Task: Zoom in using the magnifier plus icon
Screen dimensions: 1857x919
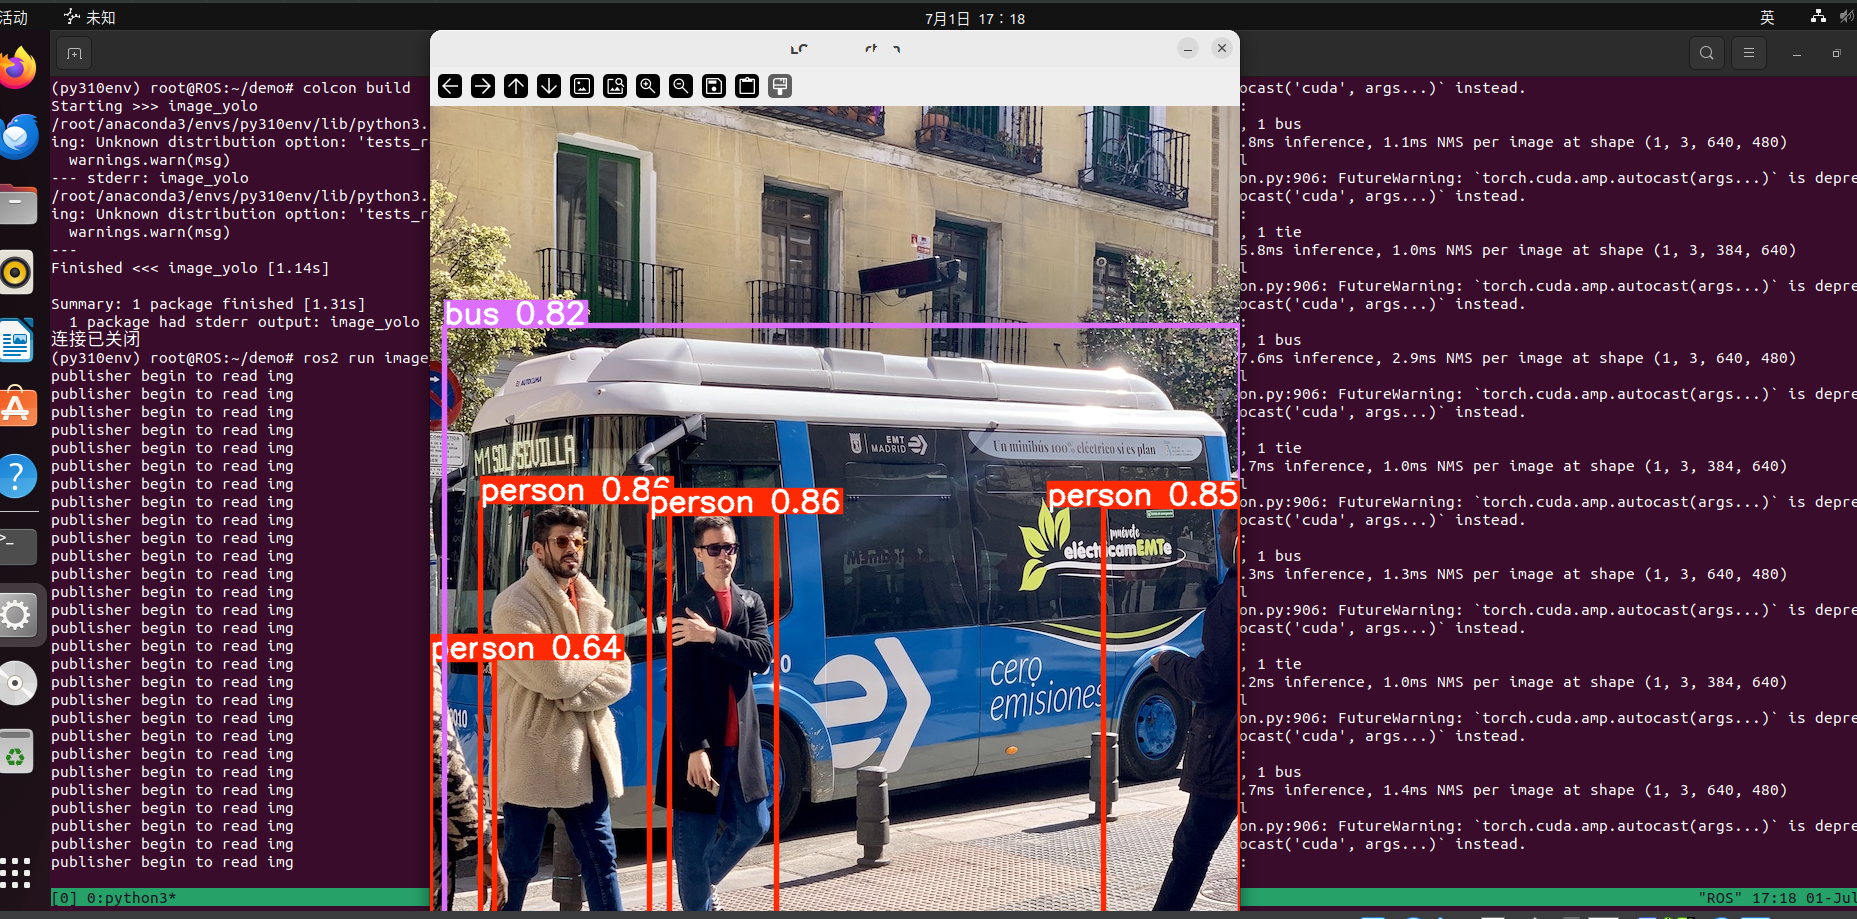Action: click(x=648, y=86)
